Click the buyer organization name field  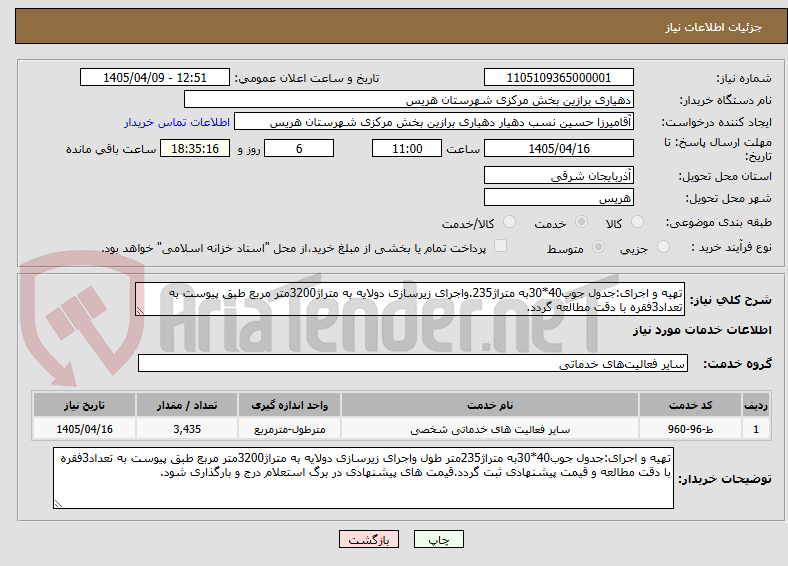pyautogui.click(x=409, y=100)
